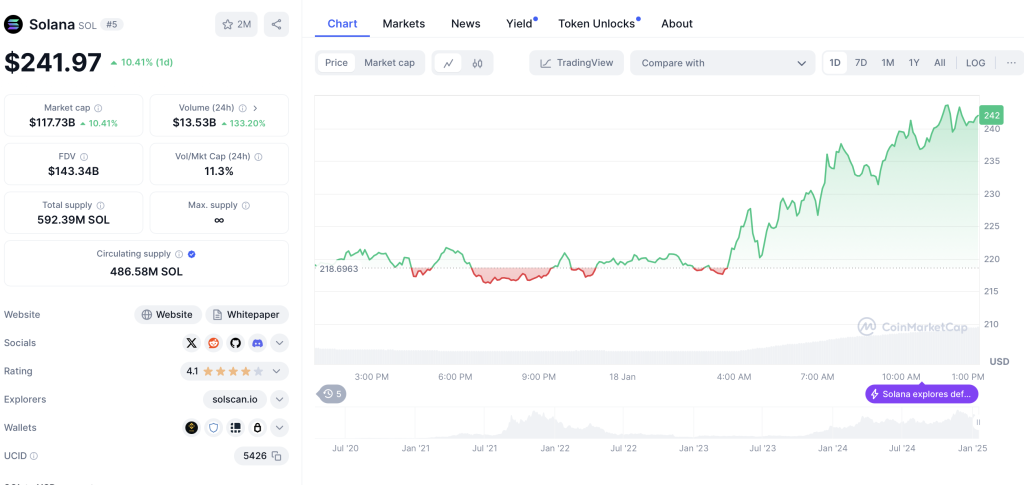Switch to the Chart tab

coord(342,23)
